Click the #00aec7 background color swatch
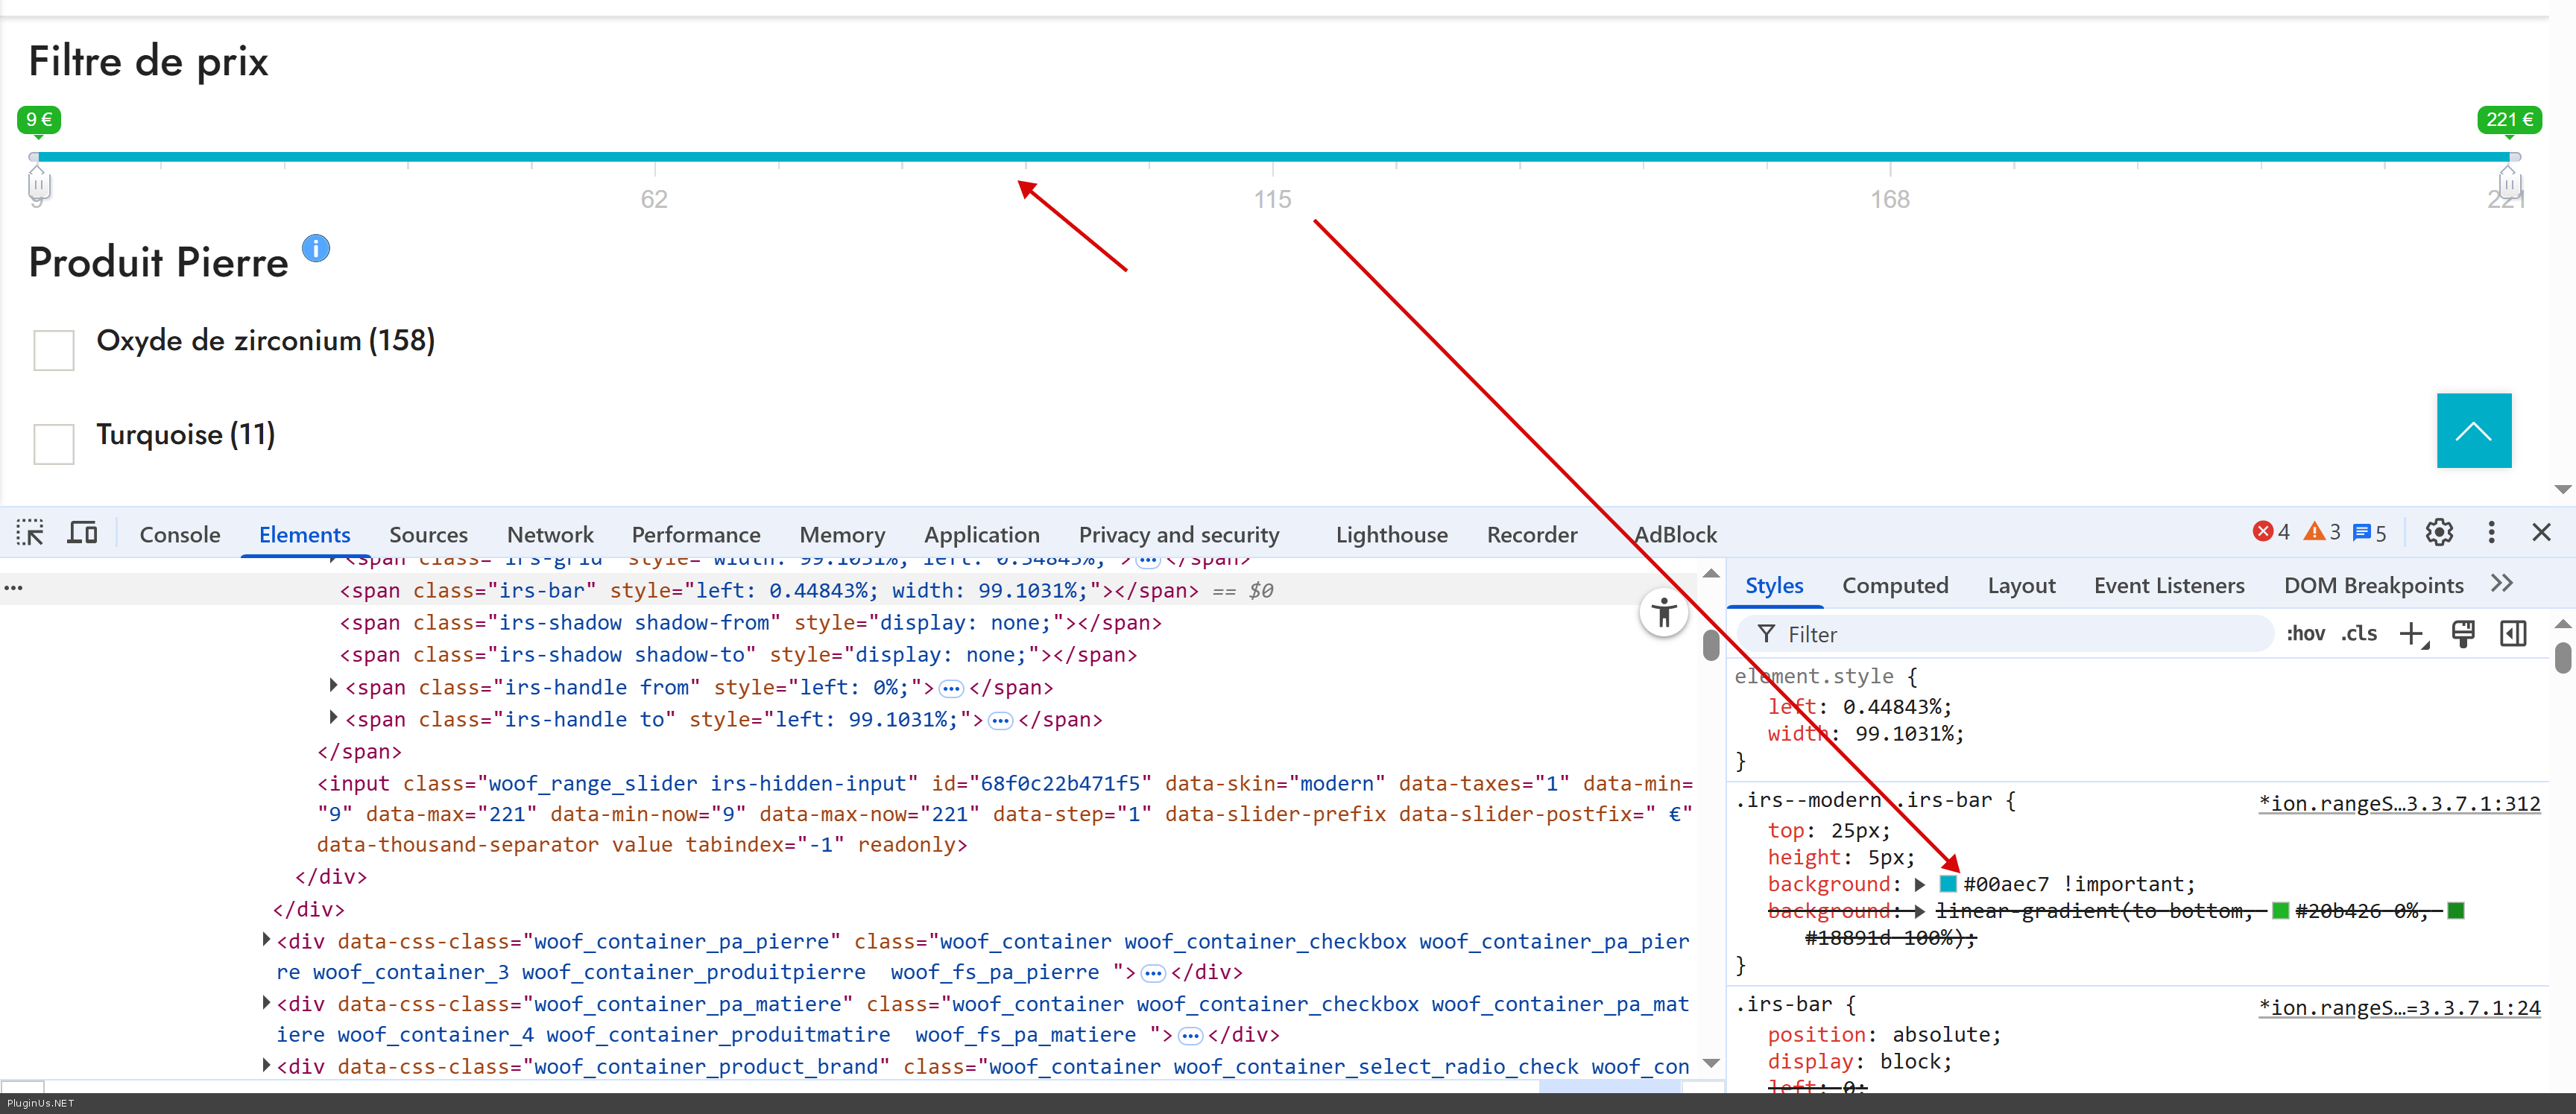Viewport: 2576px width, 1114px height. coord(1947,883)
